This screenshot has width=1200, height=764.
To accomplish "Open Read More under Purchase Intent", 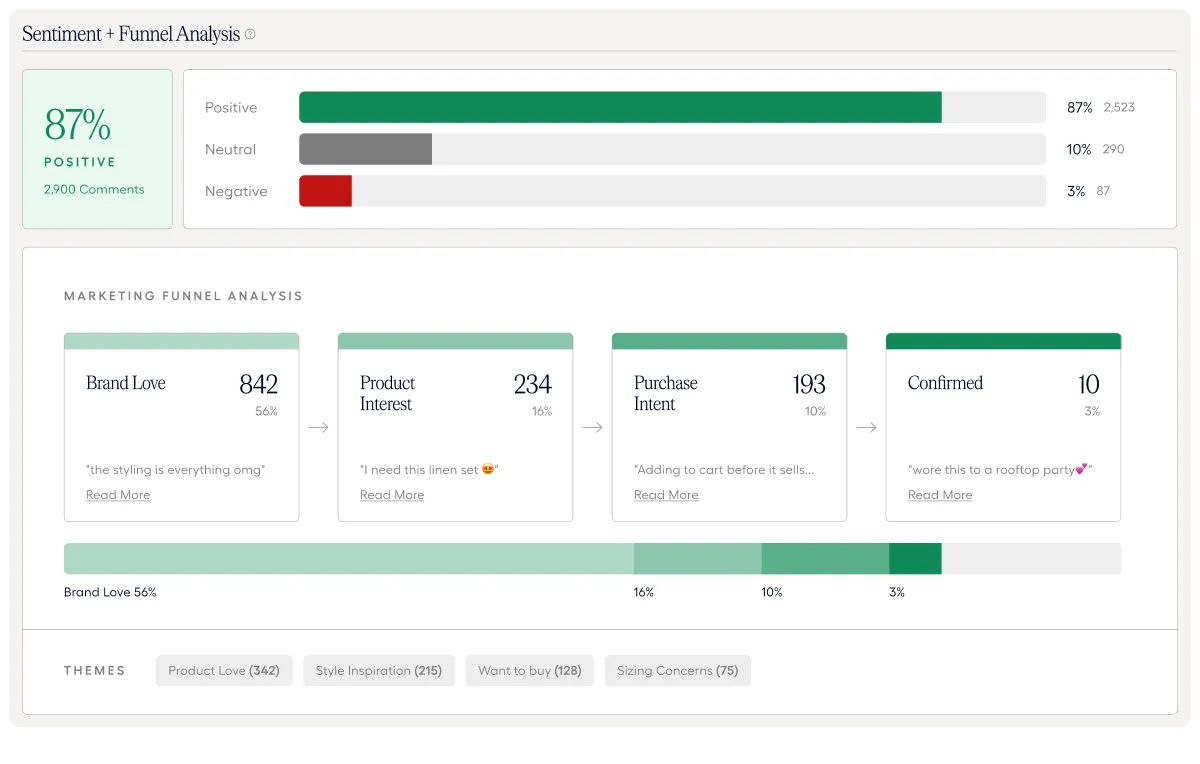I will pos(666,495).
